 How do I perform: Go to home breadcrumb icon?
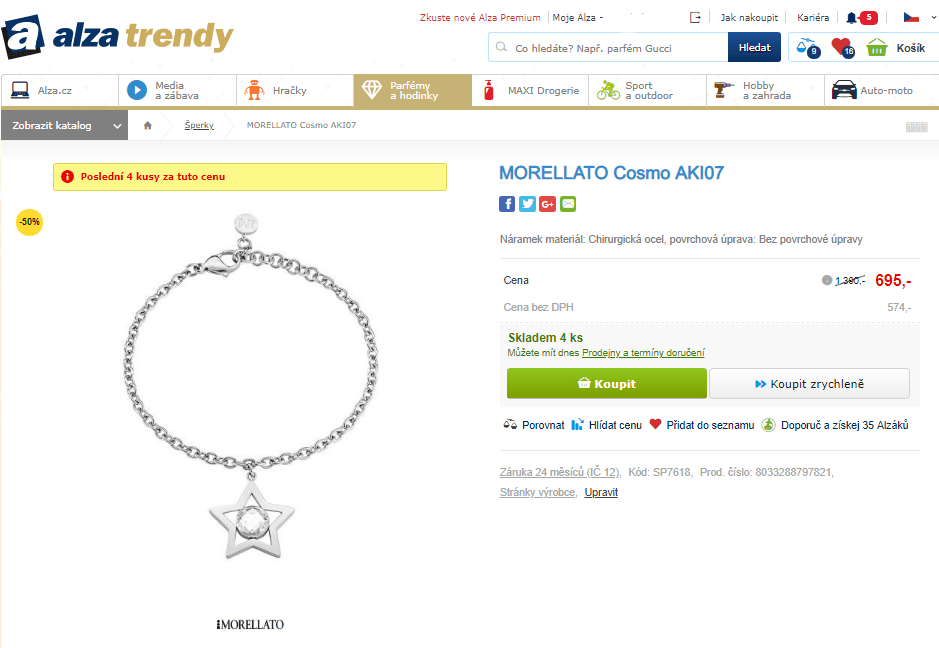pyautogui.click(x=147, y=125)
